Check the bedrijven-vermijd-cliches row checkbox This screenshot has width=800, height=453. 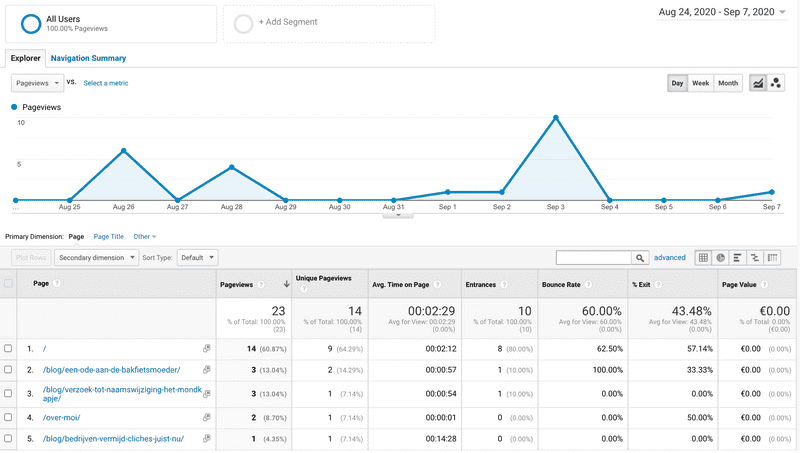8,438
